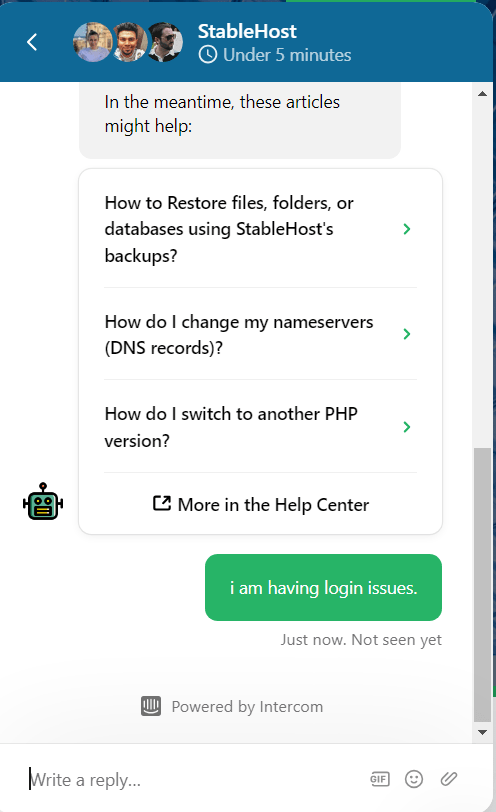Click the third avatar with sunglasses

165,42
